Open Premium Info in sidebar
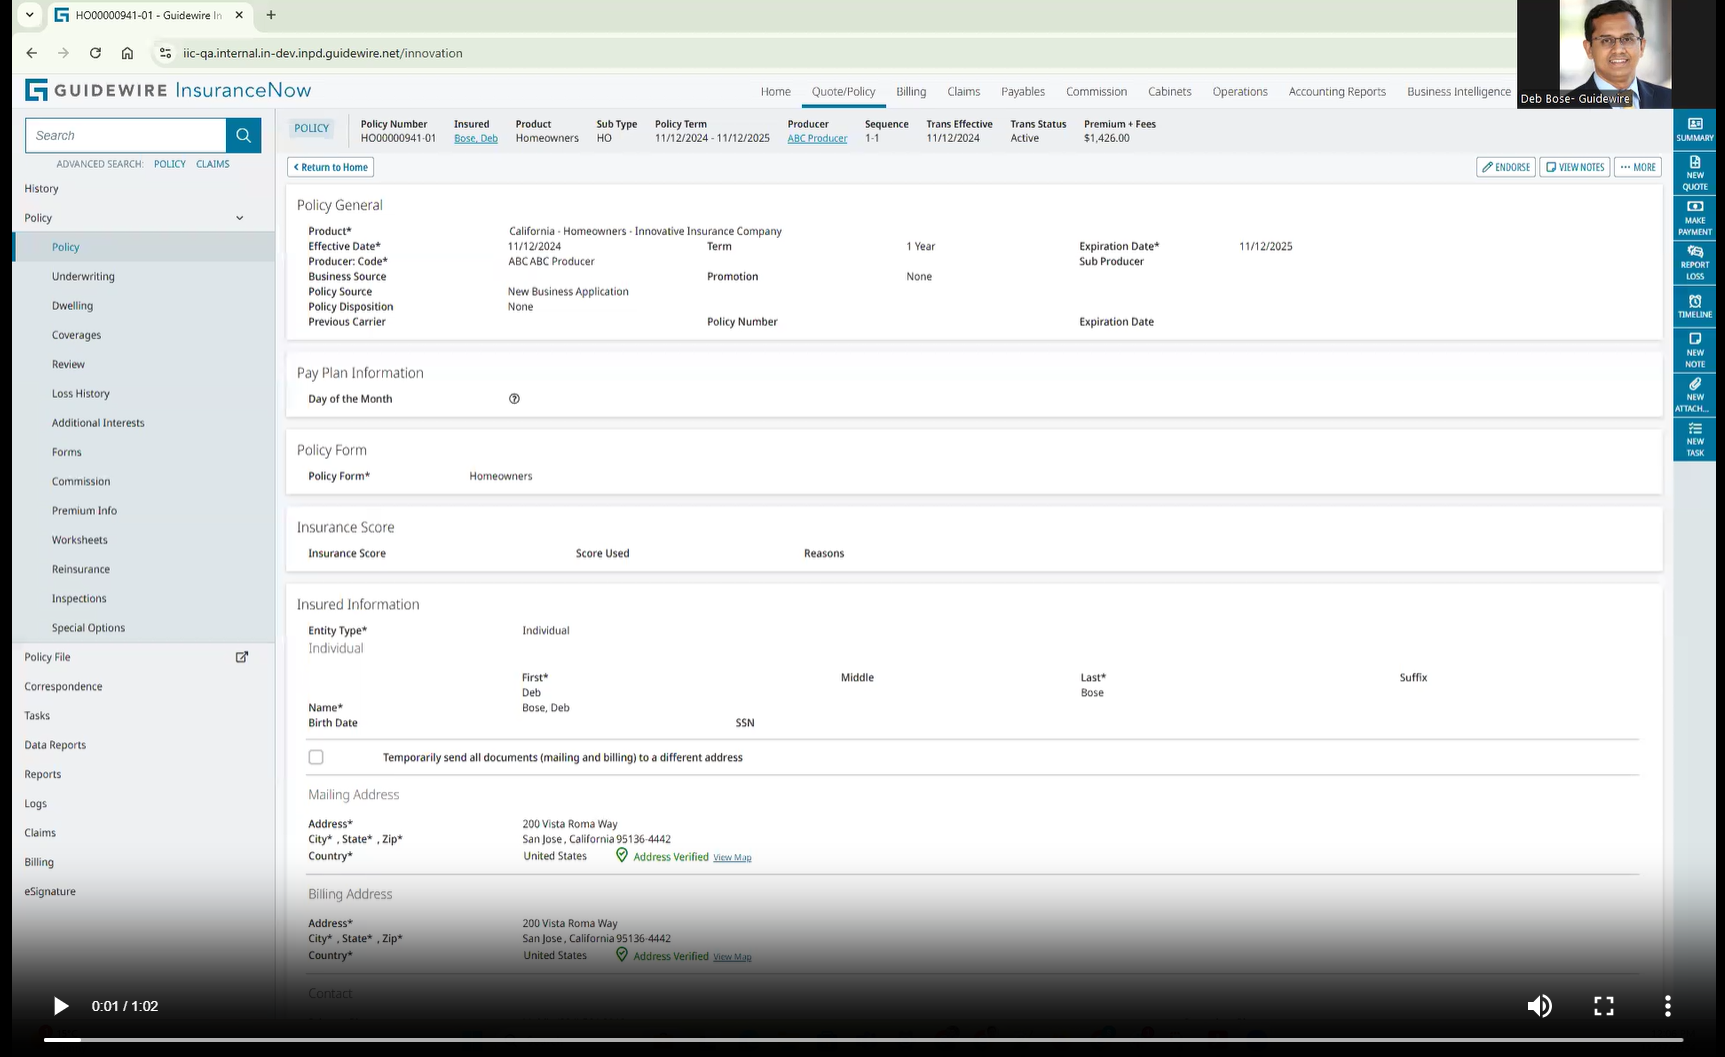This screenshot has width=1725, height=1057. pyautogui.click(x=84, y=511)
